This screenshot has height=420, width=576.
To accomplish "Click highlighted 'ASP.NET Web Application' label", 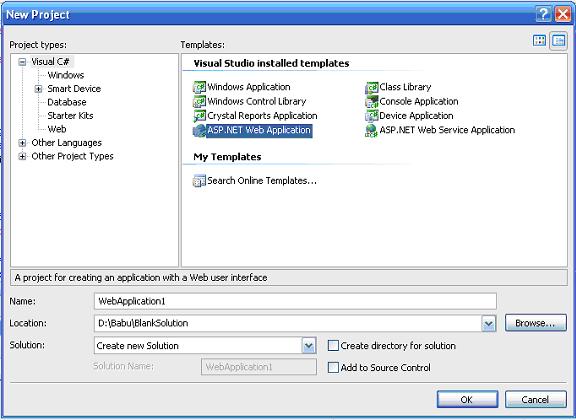I will 259,130.
